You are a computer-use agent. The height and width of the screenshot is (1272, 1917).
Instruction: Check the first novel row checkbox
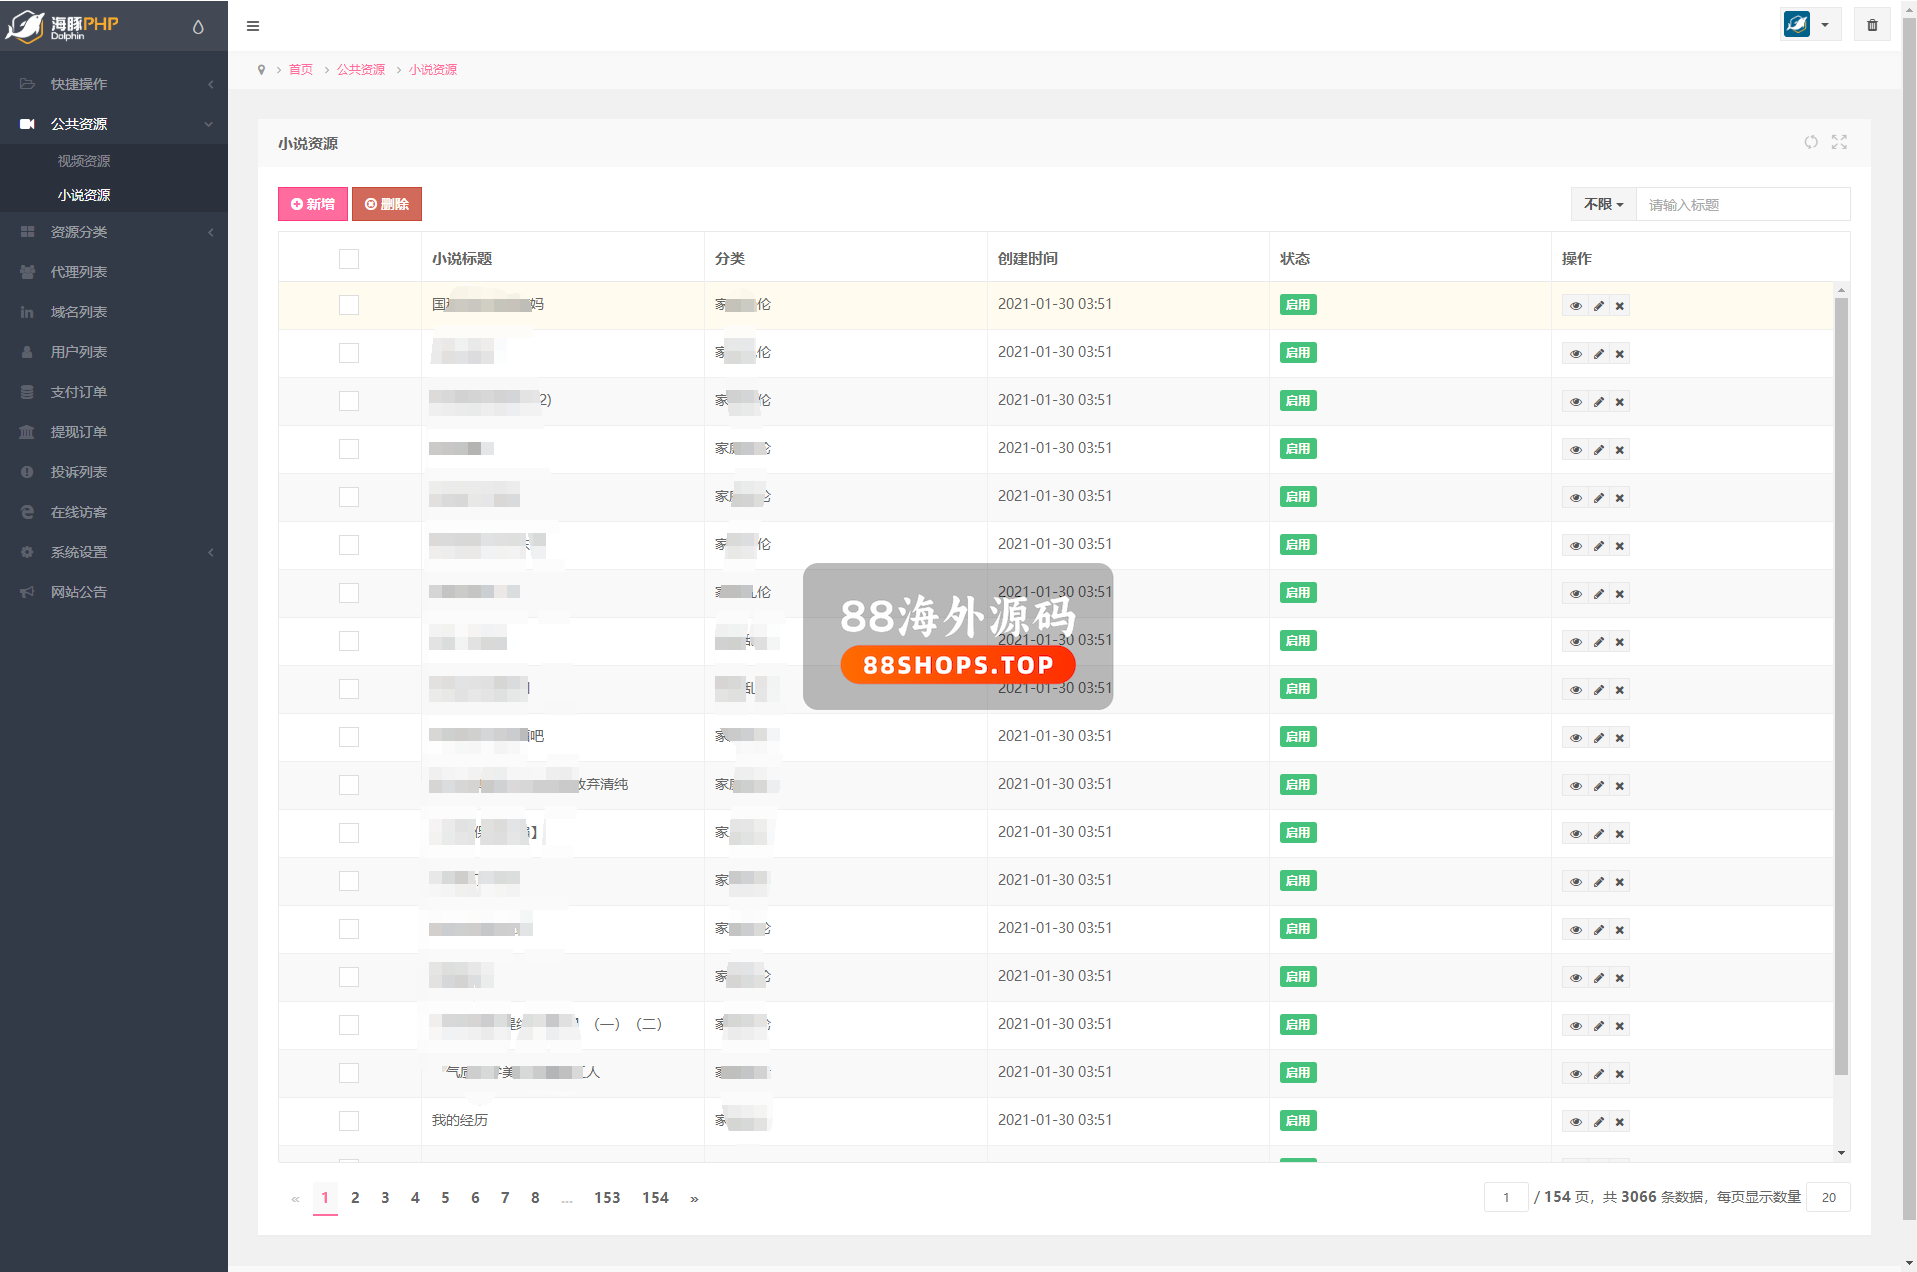tap(349, 305)
